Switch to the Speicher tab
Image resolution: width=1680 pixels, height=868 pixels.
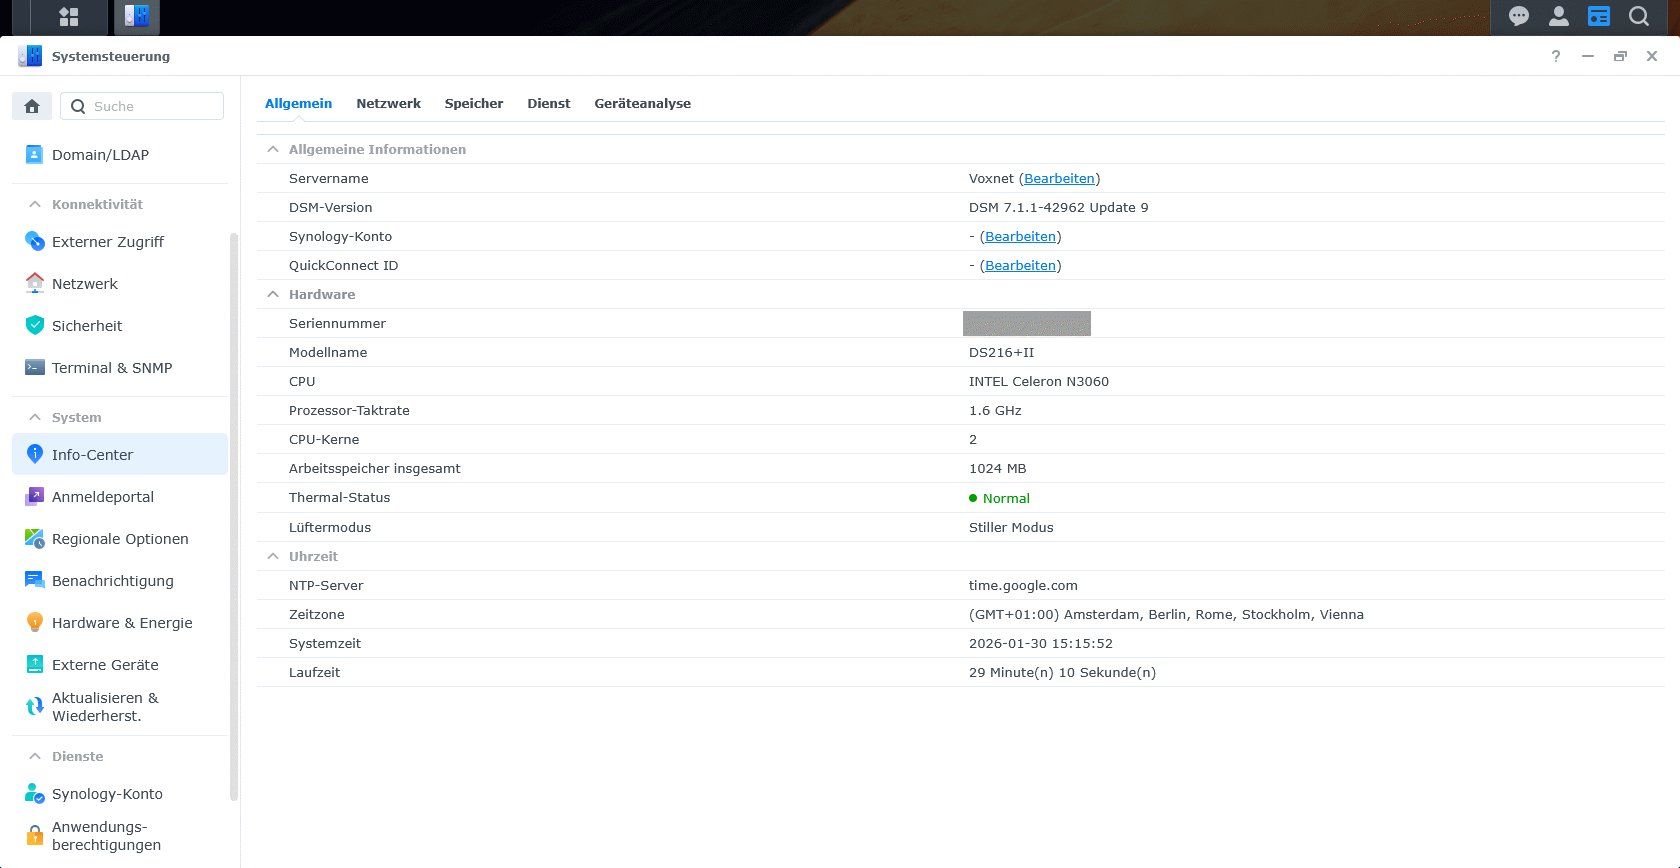(474, 103)
